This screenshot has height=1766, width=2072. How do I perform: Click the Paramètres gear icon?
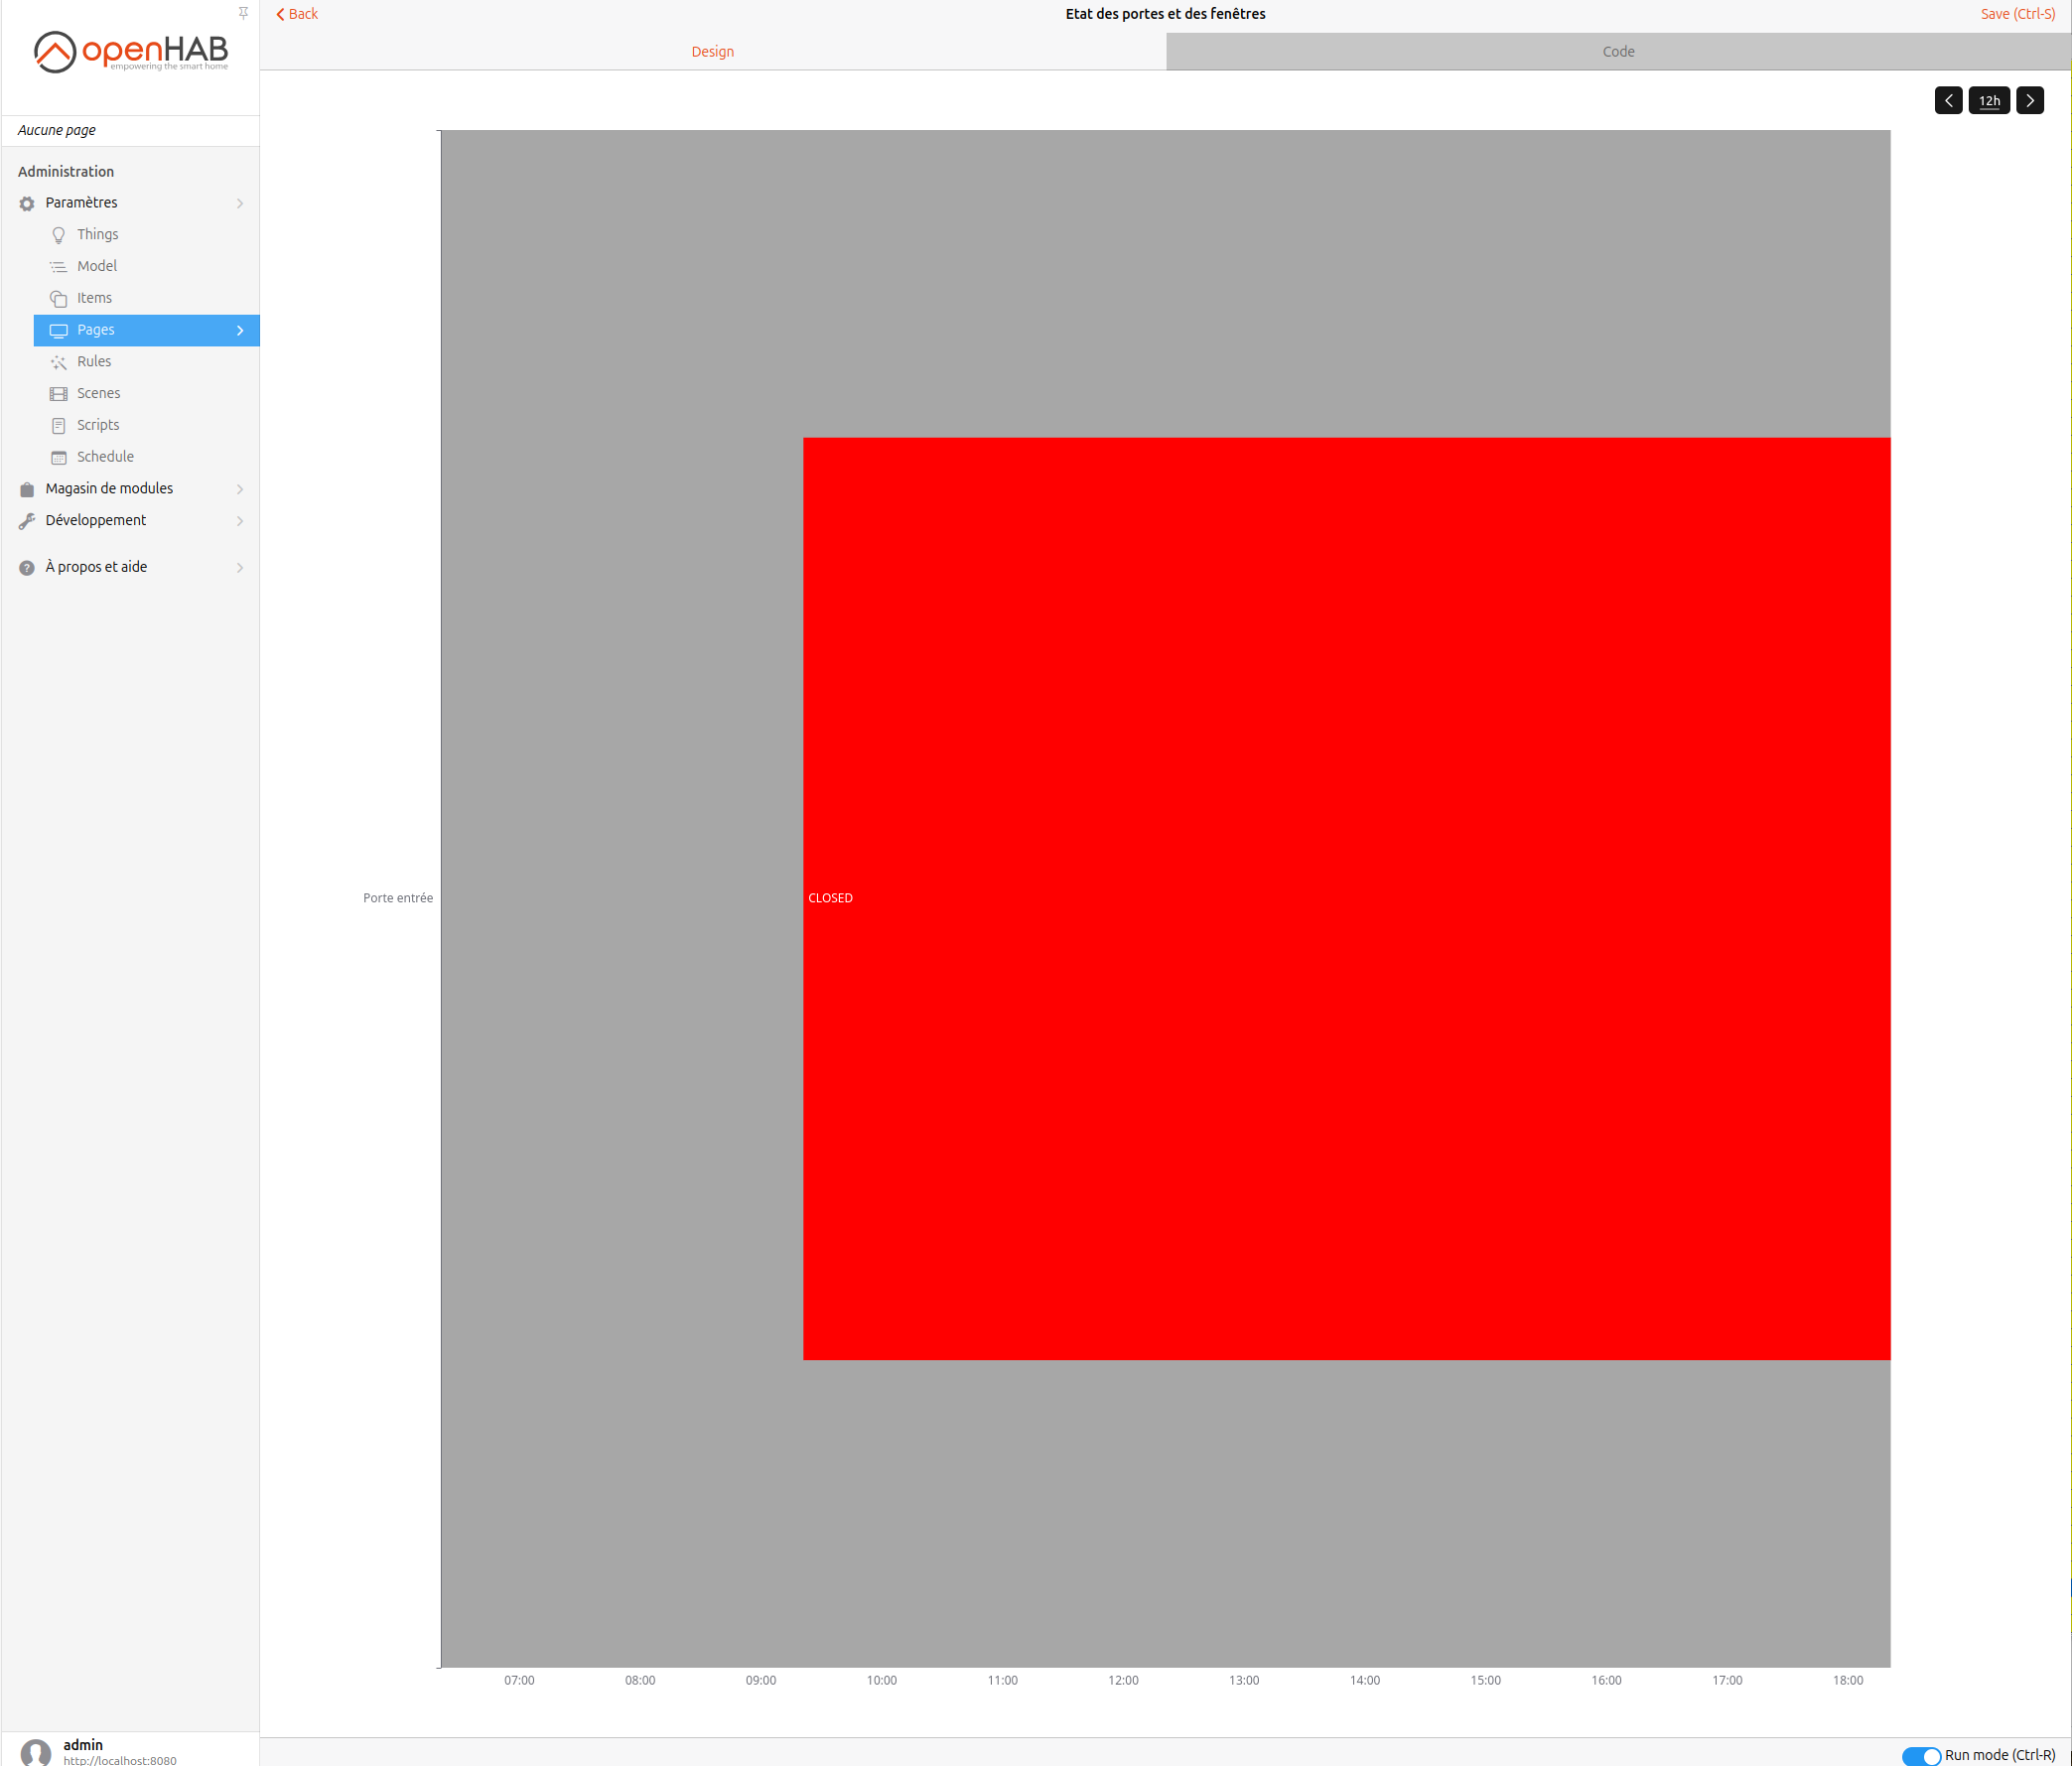coord(27,203)
